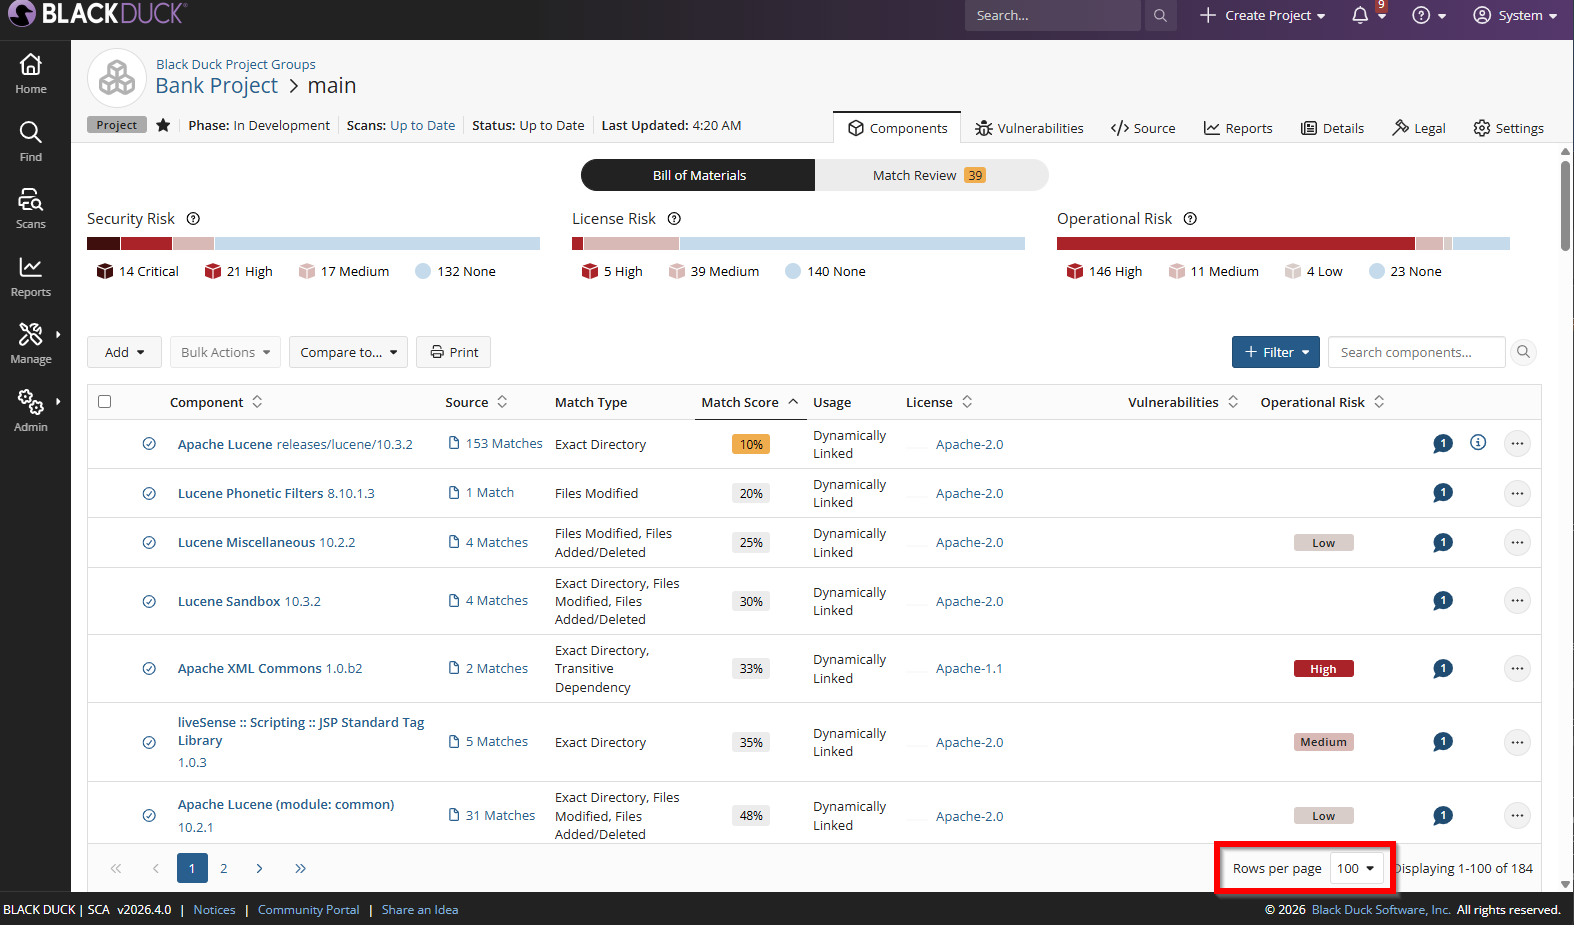
Task: Open Reports in the left sidebar
Action: coord(31,277)
